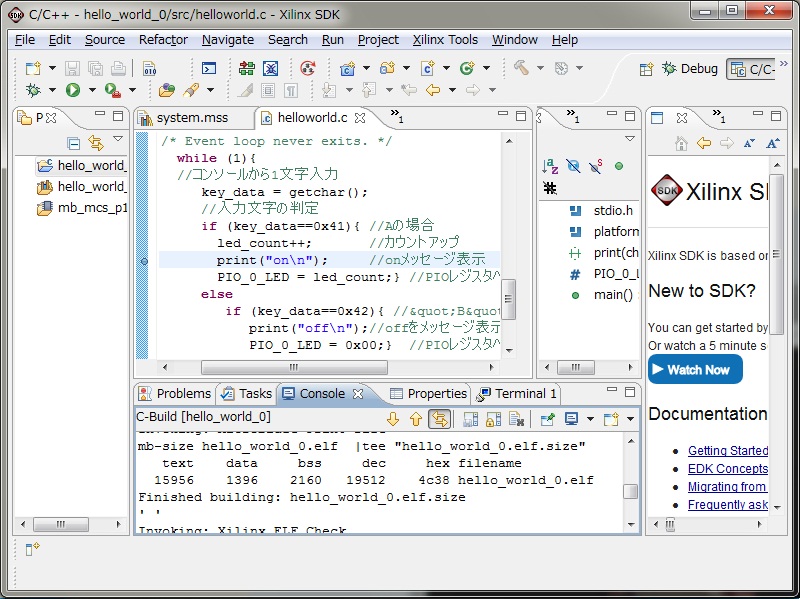Enlarge the font size in help panel

[772, 143]
